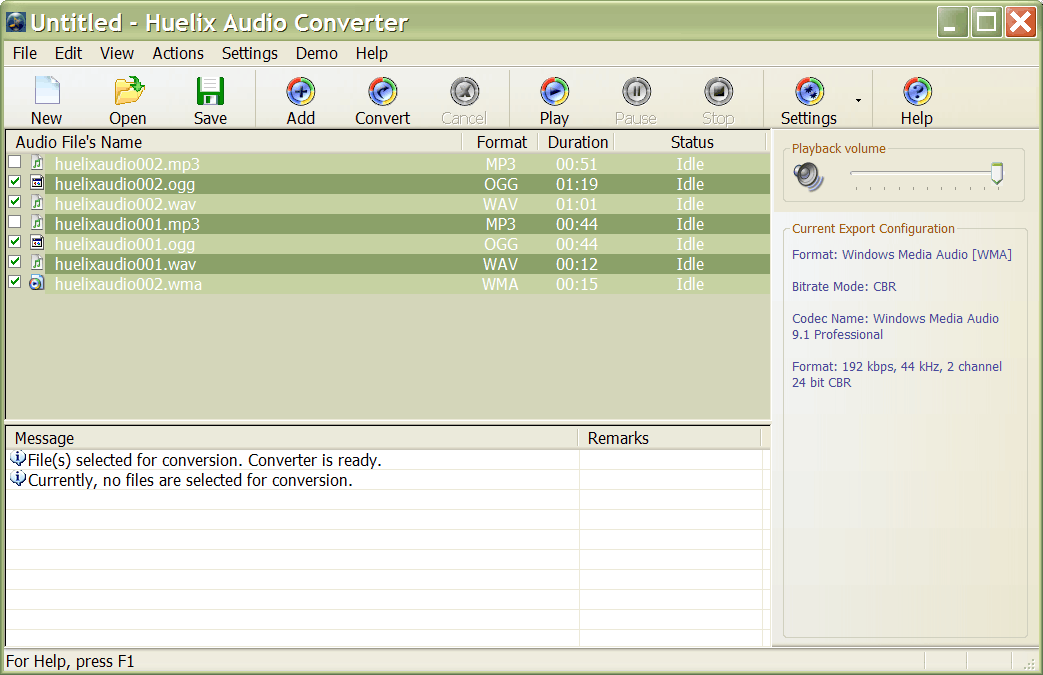Viewport: 1043px width, 675px height.
Task: Adjust the Playback volume slider handle
Action: [996, 174]
